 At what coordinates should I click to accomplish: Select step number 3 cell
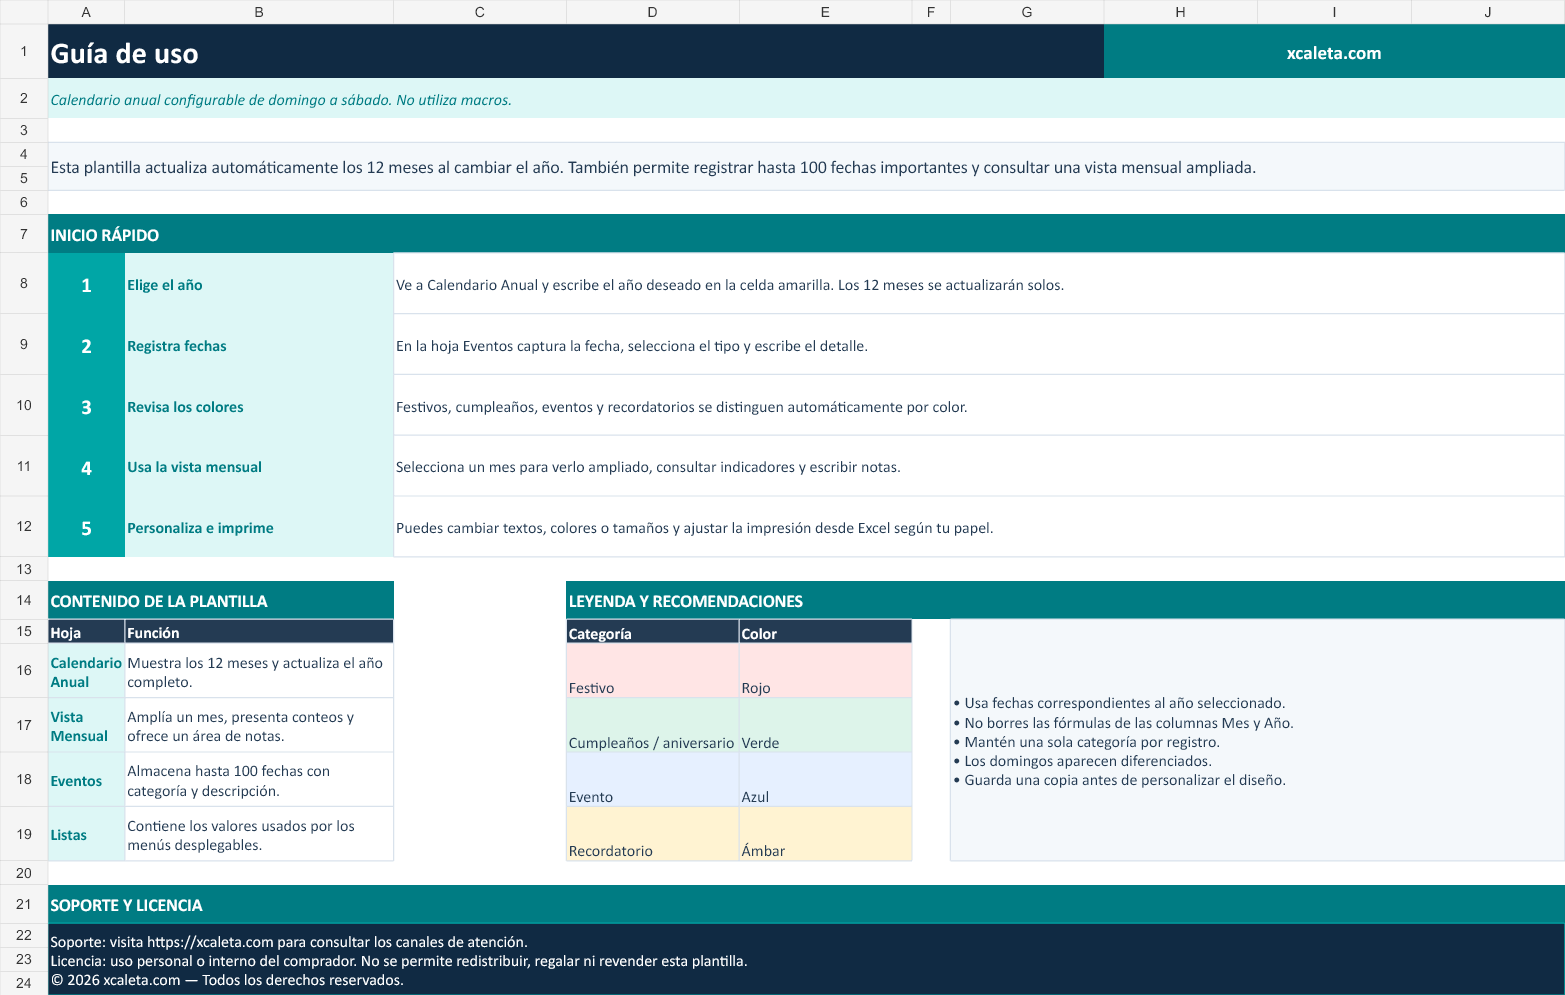click(x=86, y=406)
